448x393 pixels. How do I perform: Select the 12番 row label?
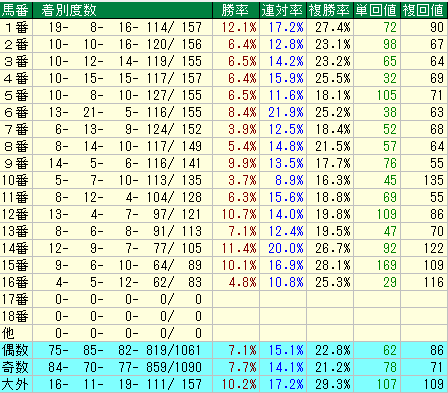click(x=15, y=214)
